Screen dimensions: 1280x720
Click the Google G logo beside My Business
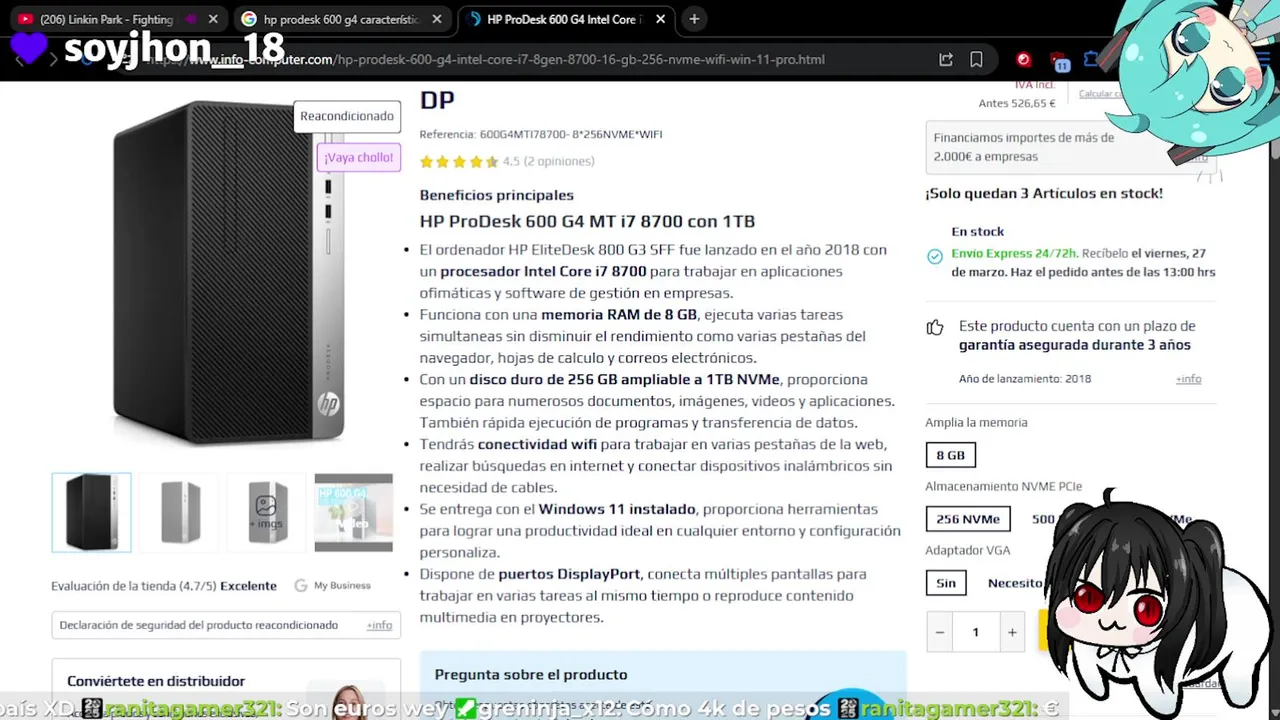tap(301, 586)
